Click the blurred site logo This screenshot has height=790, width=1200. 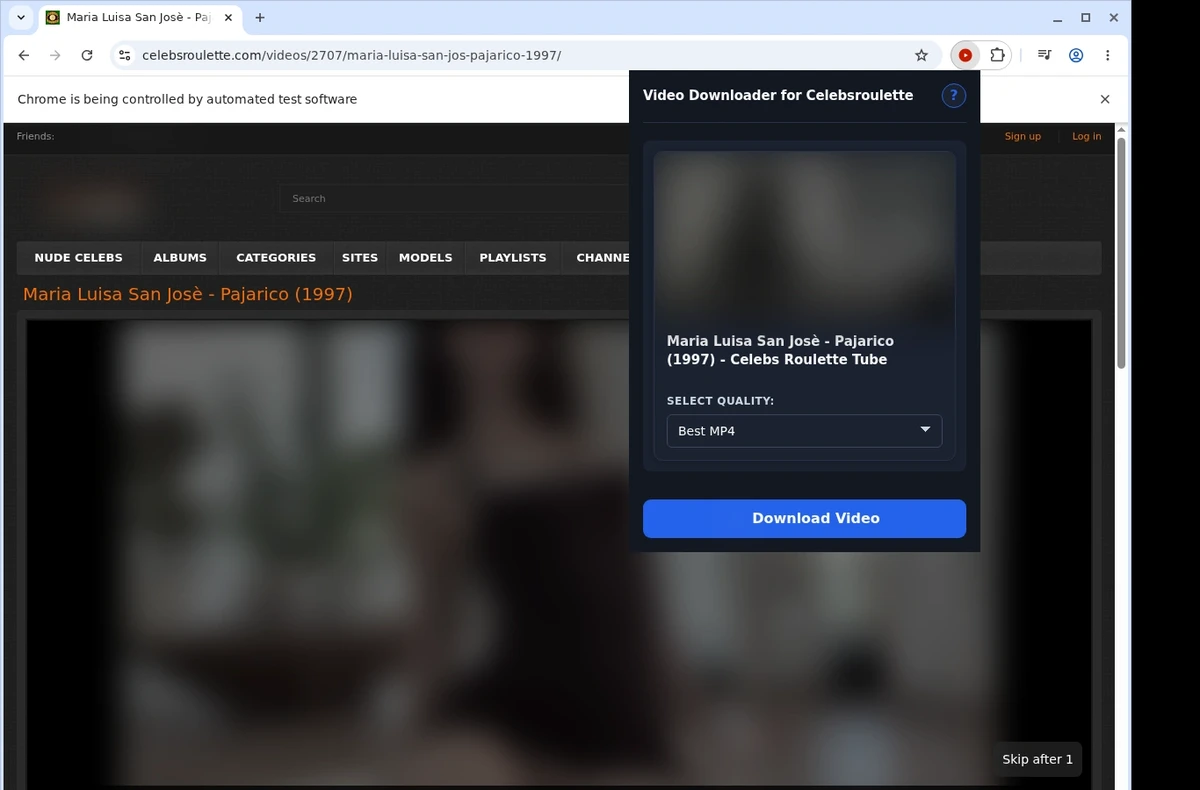95,205
